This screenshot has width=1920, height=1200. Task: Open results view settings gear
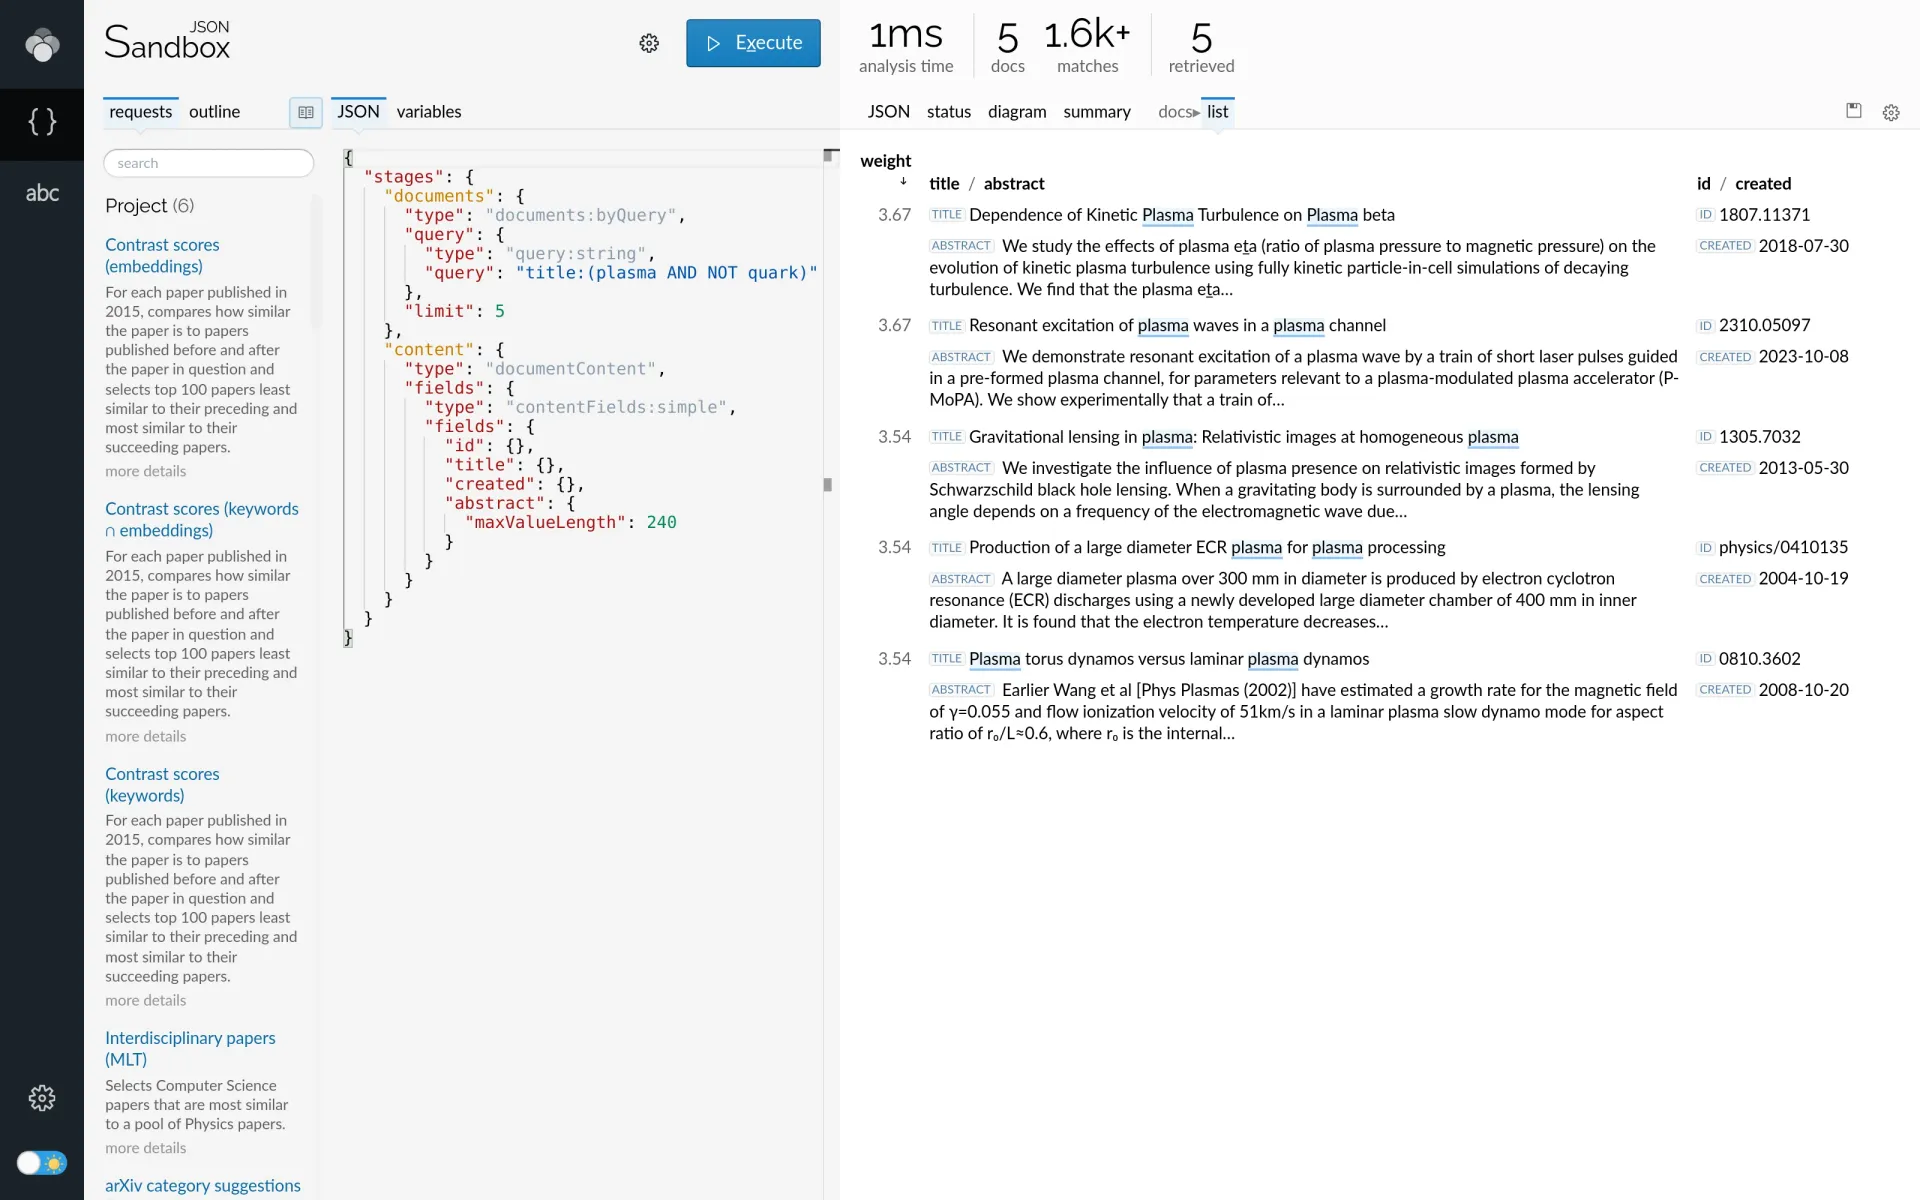click(x=1891, y=113)
